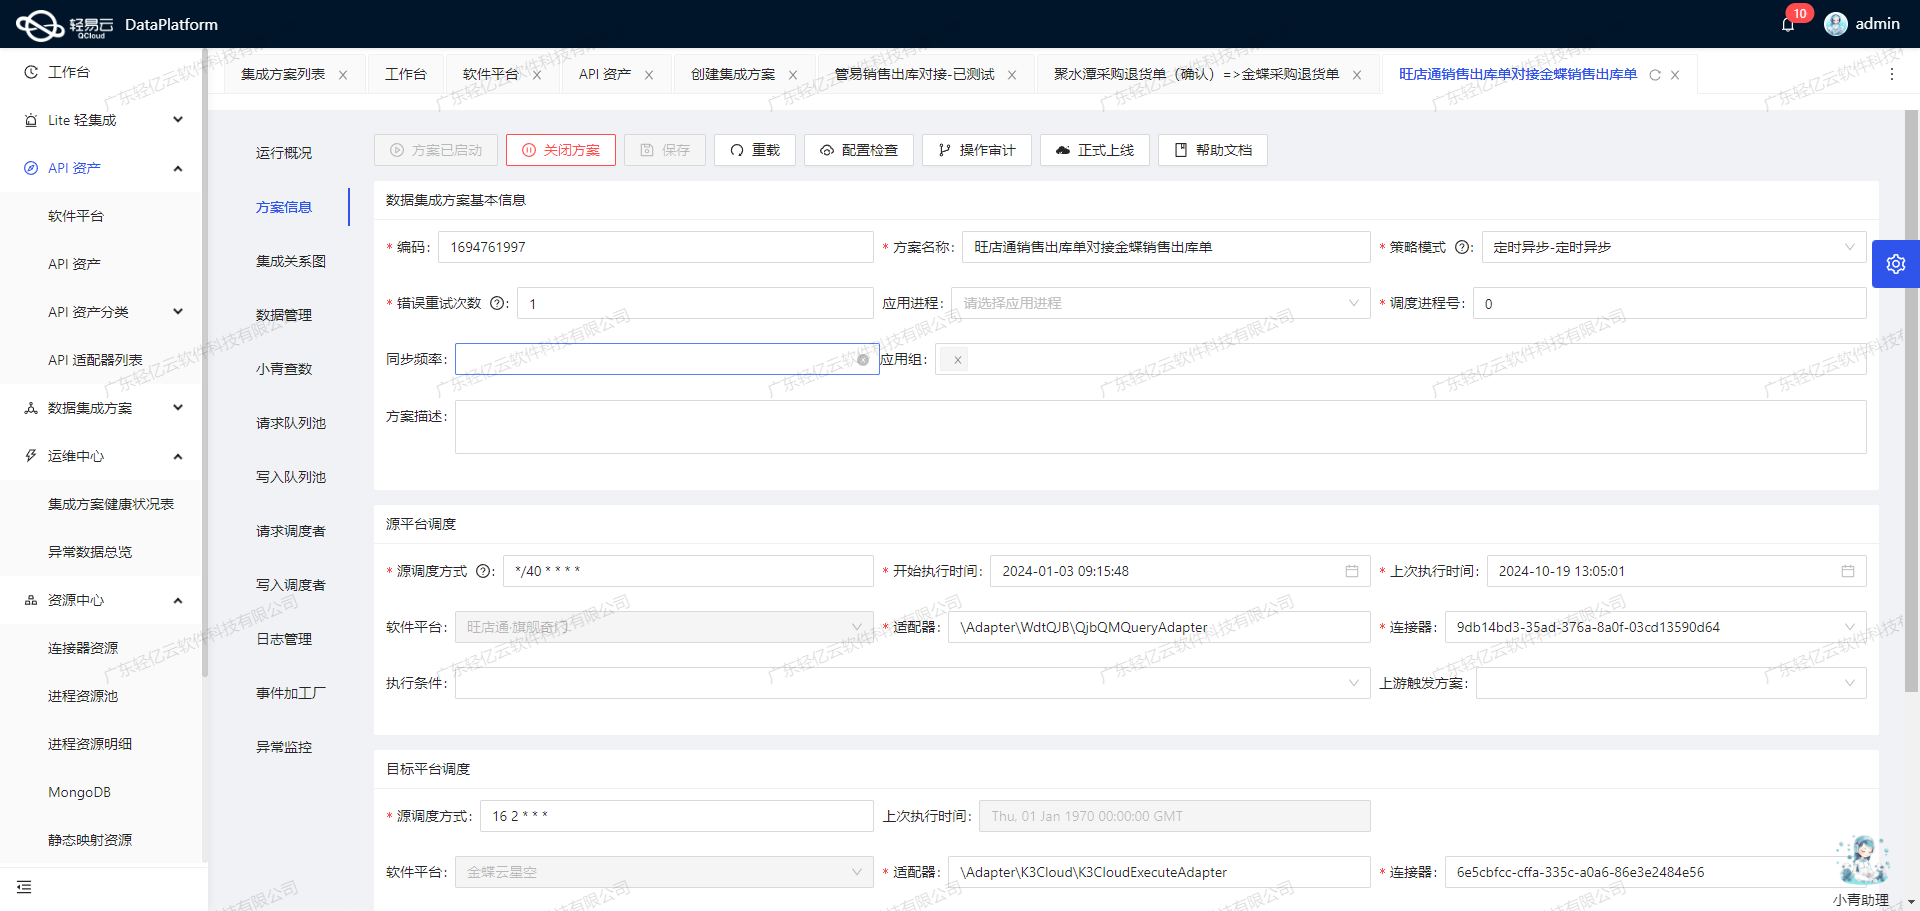
Task: Open MongoDB in sidebar
Action: [x=80, y=792]
